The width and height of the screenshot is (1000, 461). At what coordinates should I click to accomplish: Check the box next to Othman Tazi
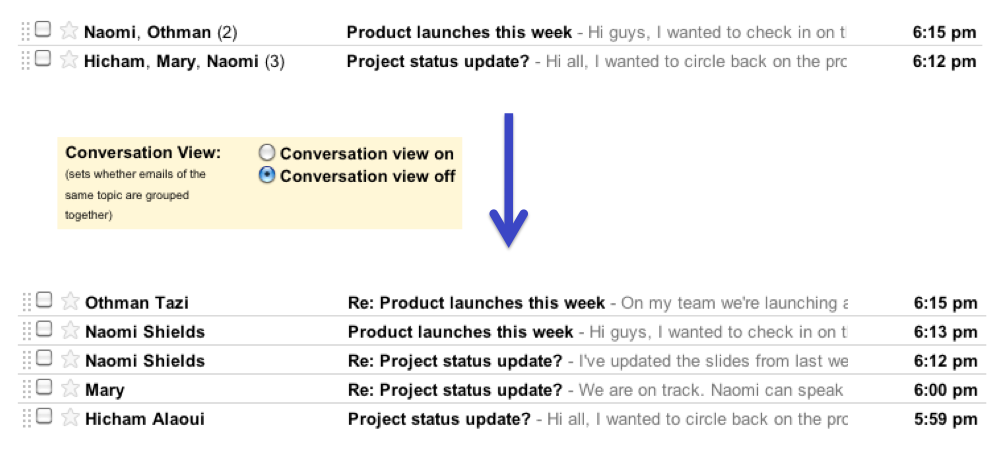pyautogui.click(x=43, y=299)
